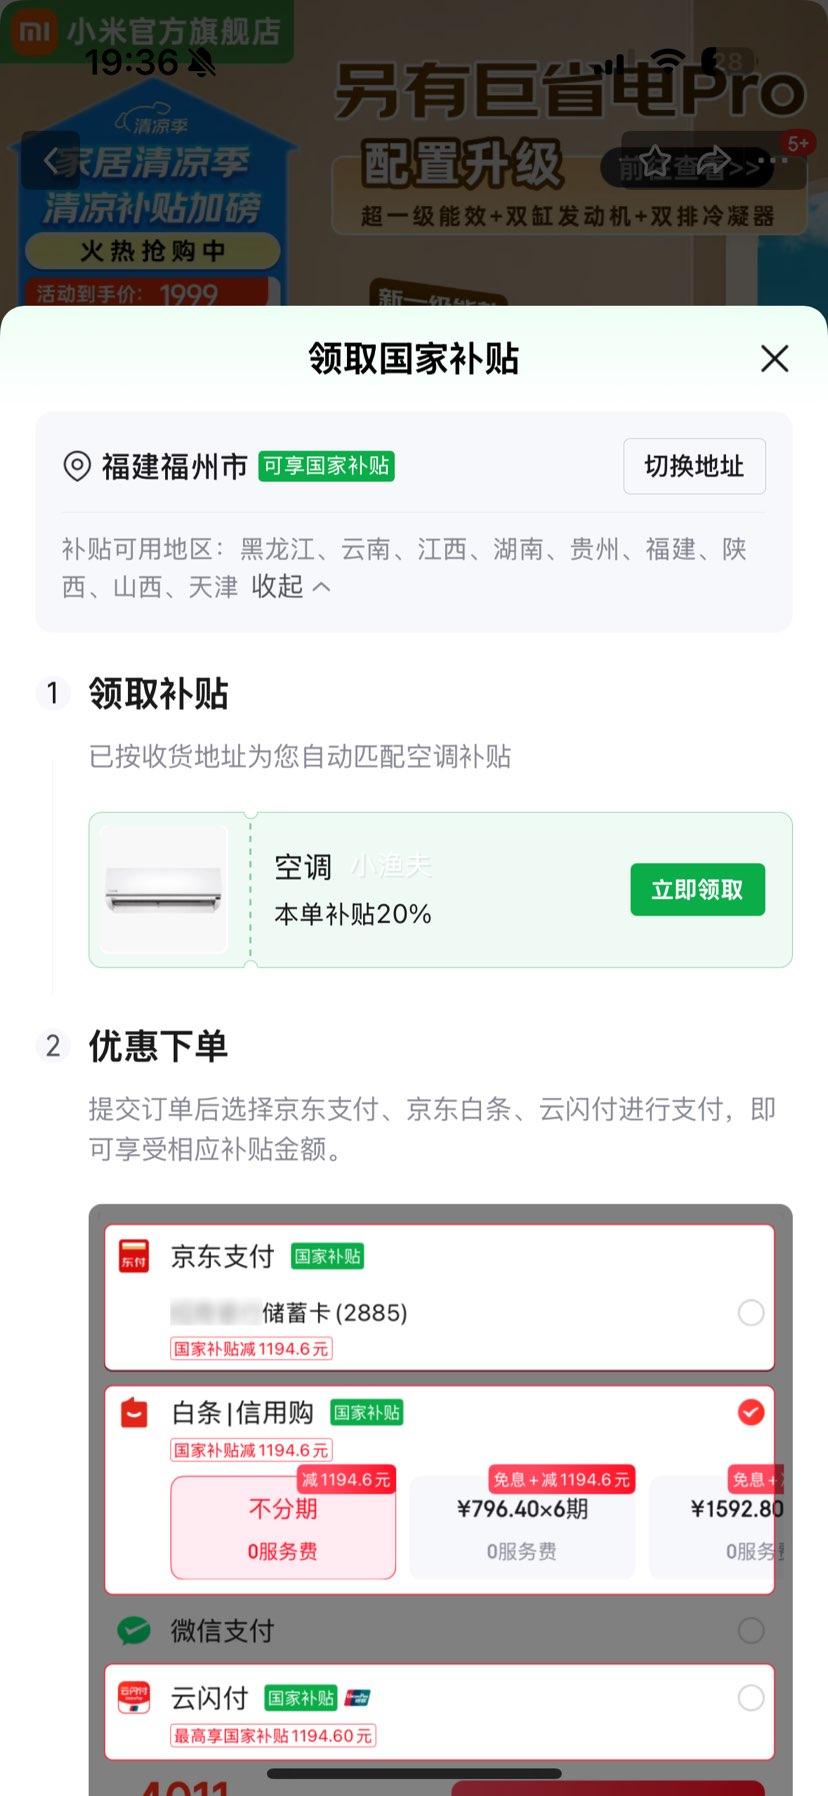The image size is (828, 1796).
Task: Tap the star favorite icon
Action: coord(655,160)
